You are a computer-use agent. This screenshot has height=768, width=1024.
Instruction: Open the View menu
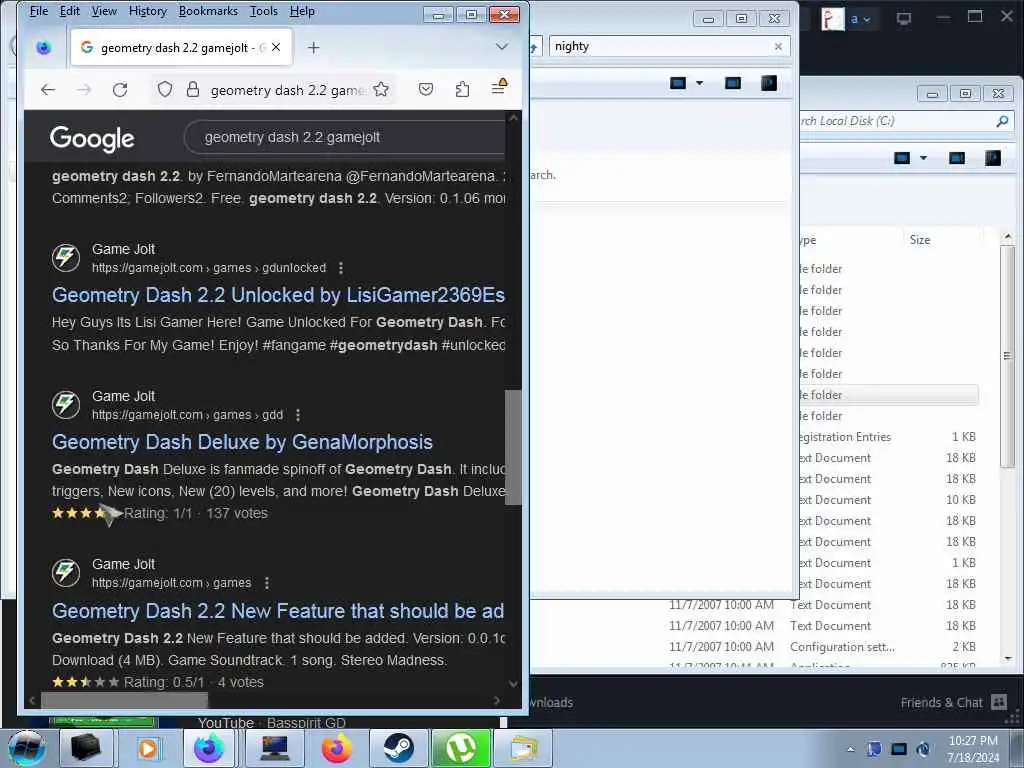(104, 11)
